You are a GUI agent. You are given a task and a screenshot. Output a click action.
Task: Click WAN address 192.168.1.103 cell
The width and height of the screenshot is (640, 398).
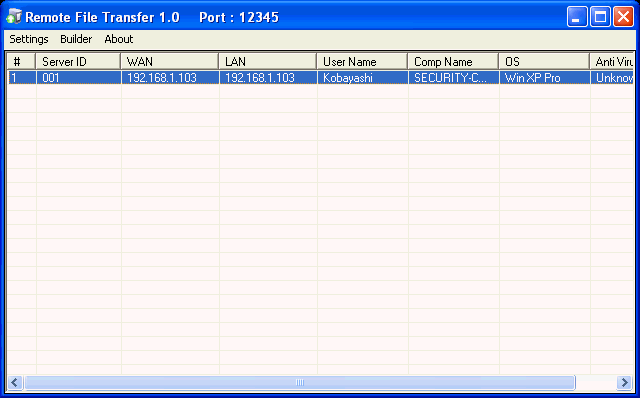[170, 78]
